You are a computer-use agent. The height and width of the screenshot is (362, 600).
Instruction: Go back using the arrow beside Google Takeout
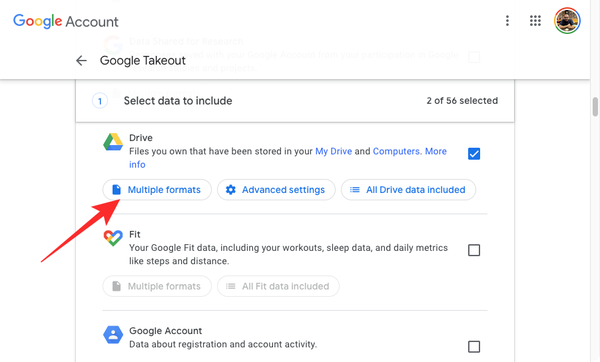coord(81,60)
